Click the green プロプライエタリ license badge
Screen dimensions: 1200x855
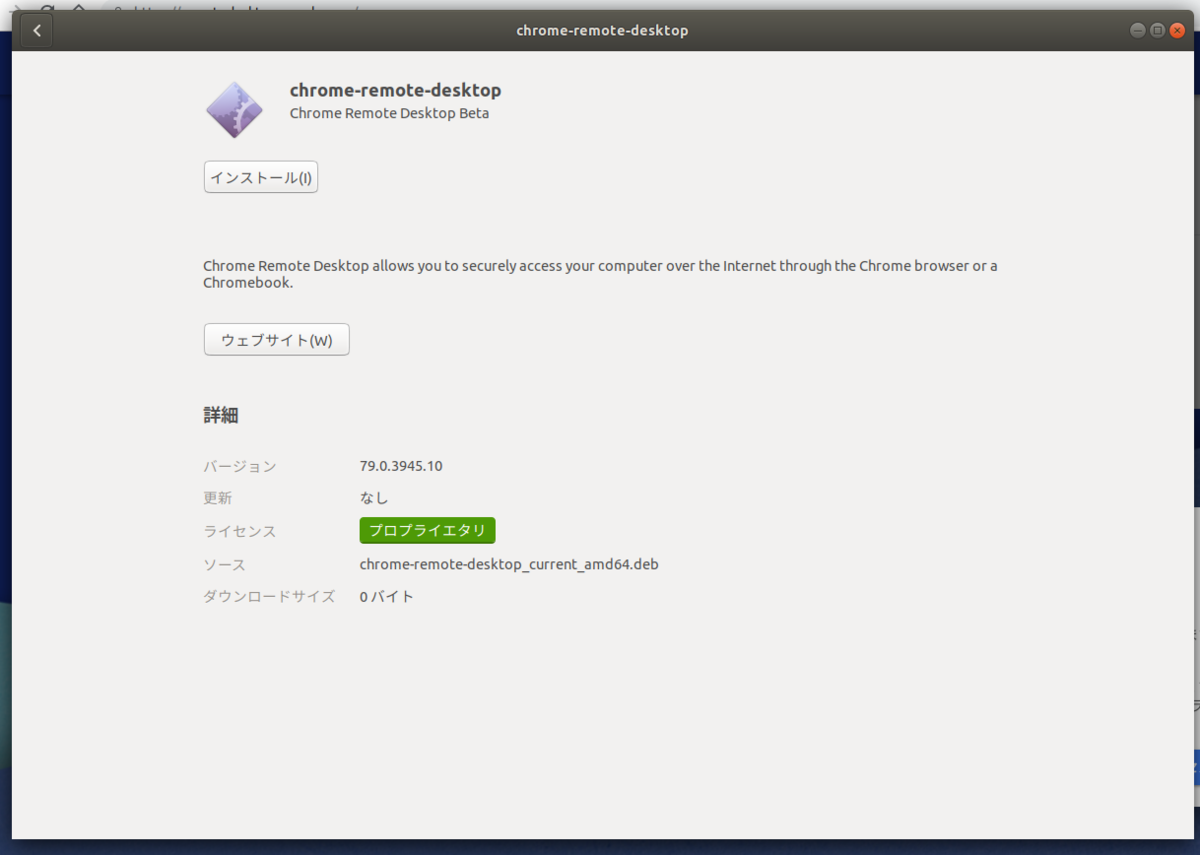point(428,530)
